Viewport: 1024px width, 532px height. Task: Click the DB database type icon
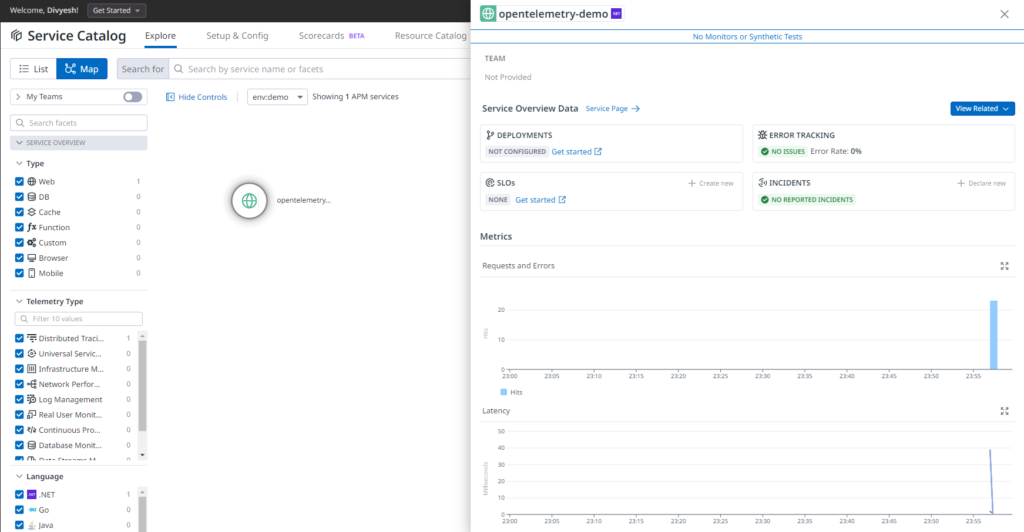point(31,196)
